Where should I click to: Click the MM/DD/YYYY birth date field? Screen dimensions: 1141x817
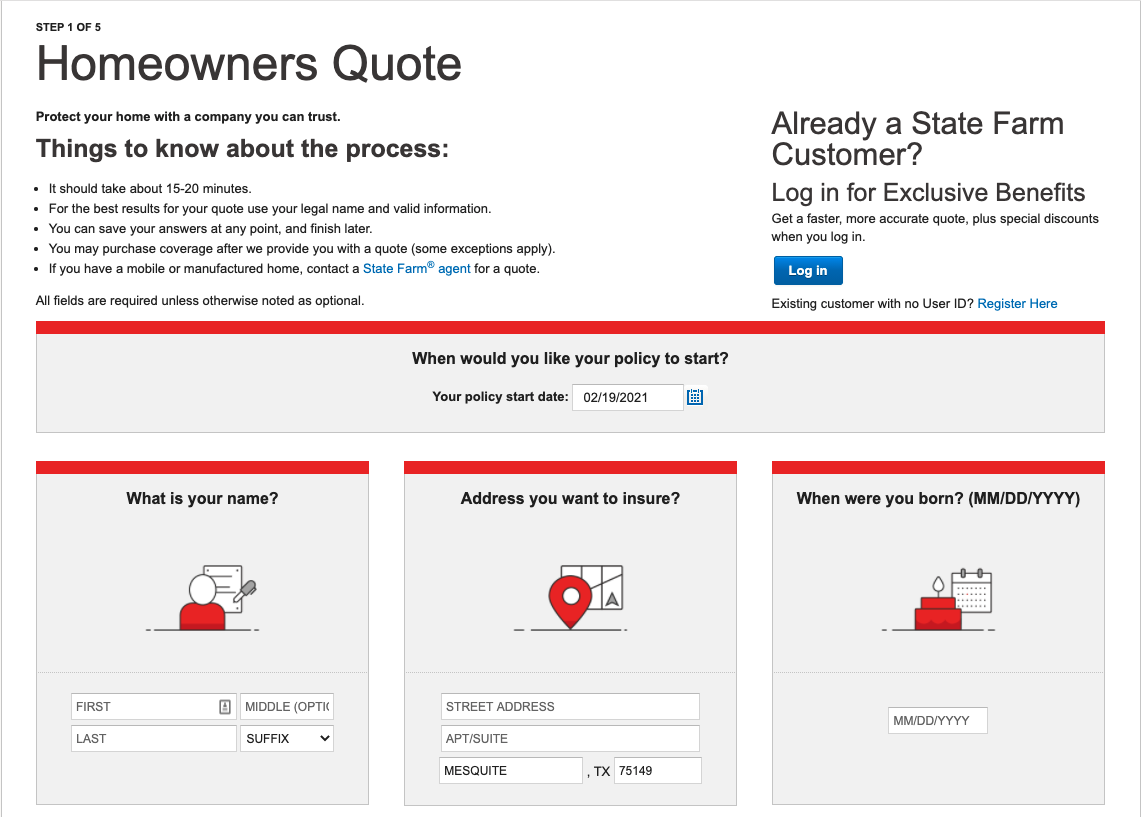click(x=937, y=720)
